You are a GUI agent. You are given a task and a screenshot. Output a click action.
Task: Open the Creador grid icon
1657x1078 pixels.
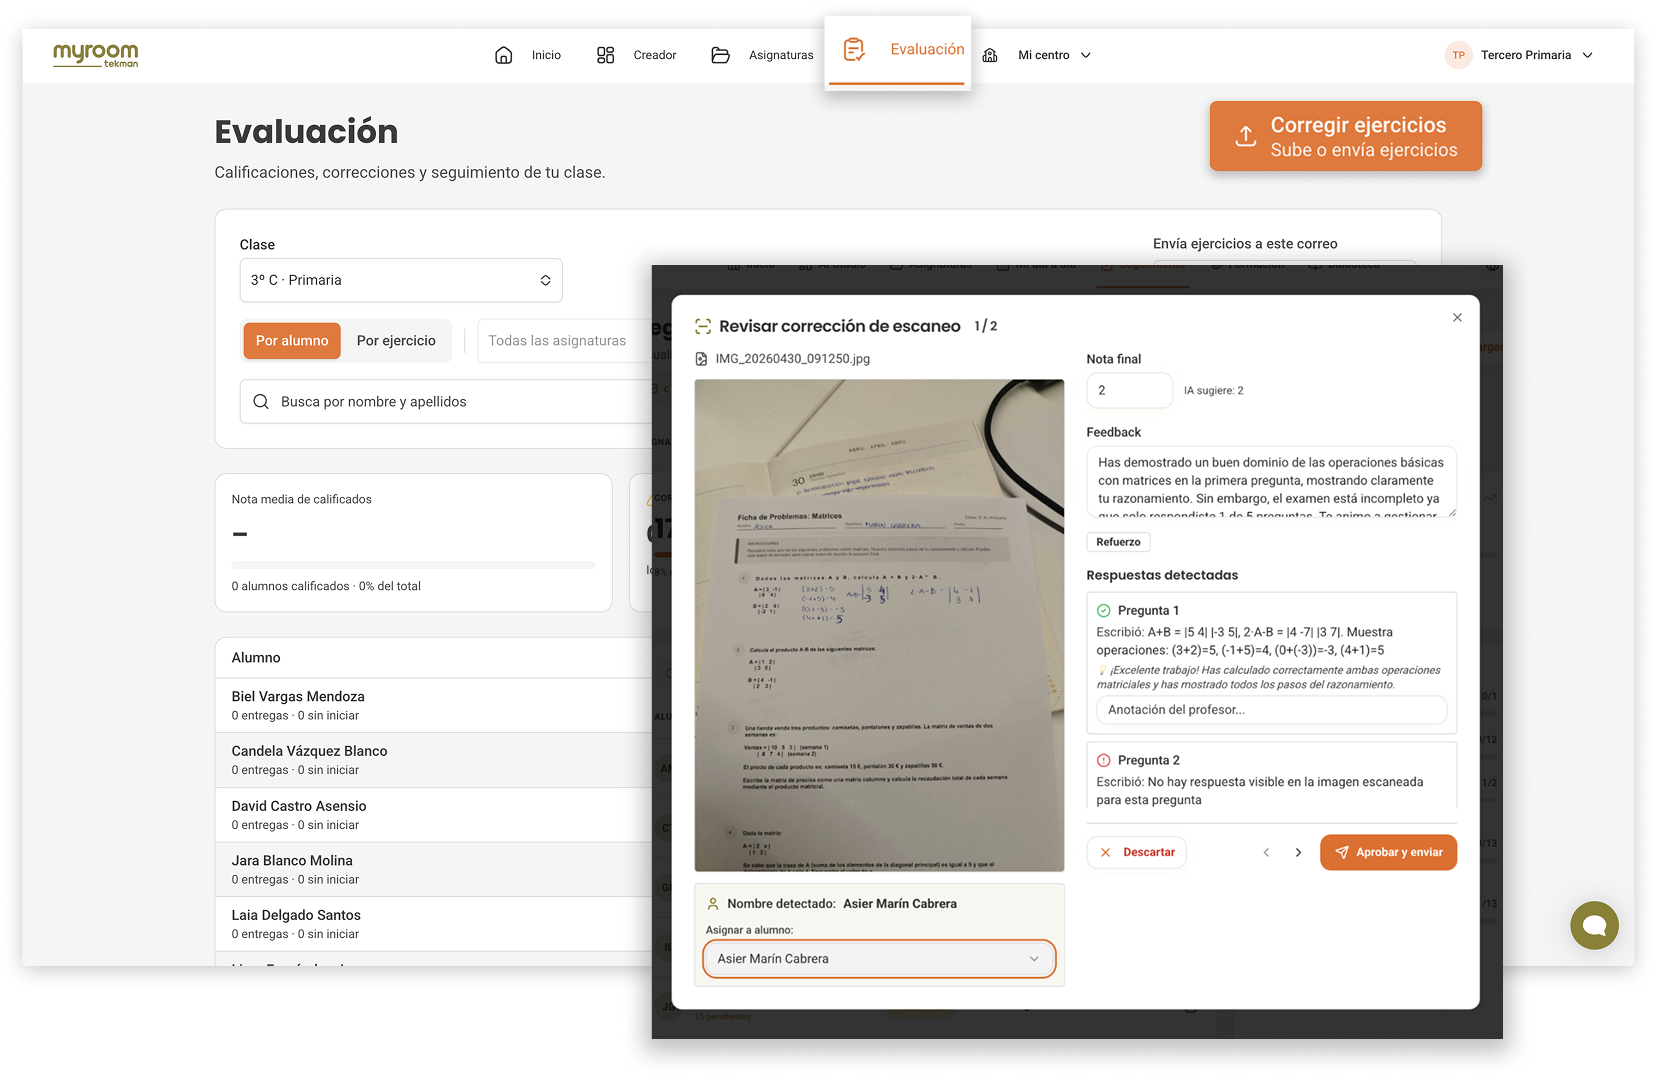coord(605,55)
